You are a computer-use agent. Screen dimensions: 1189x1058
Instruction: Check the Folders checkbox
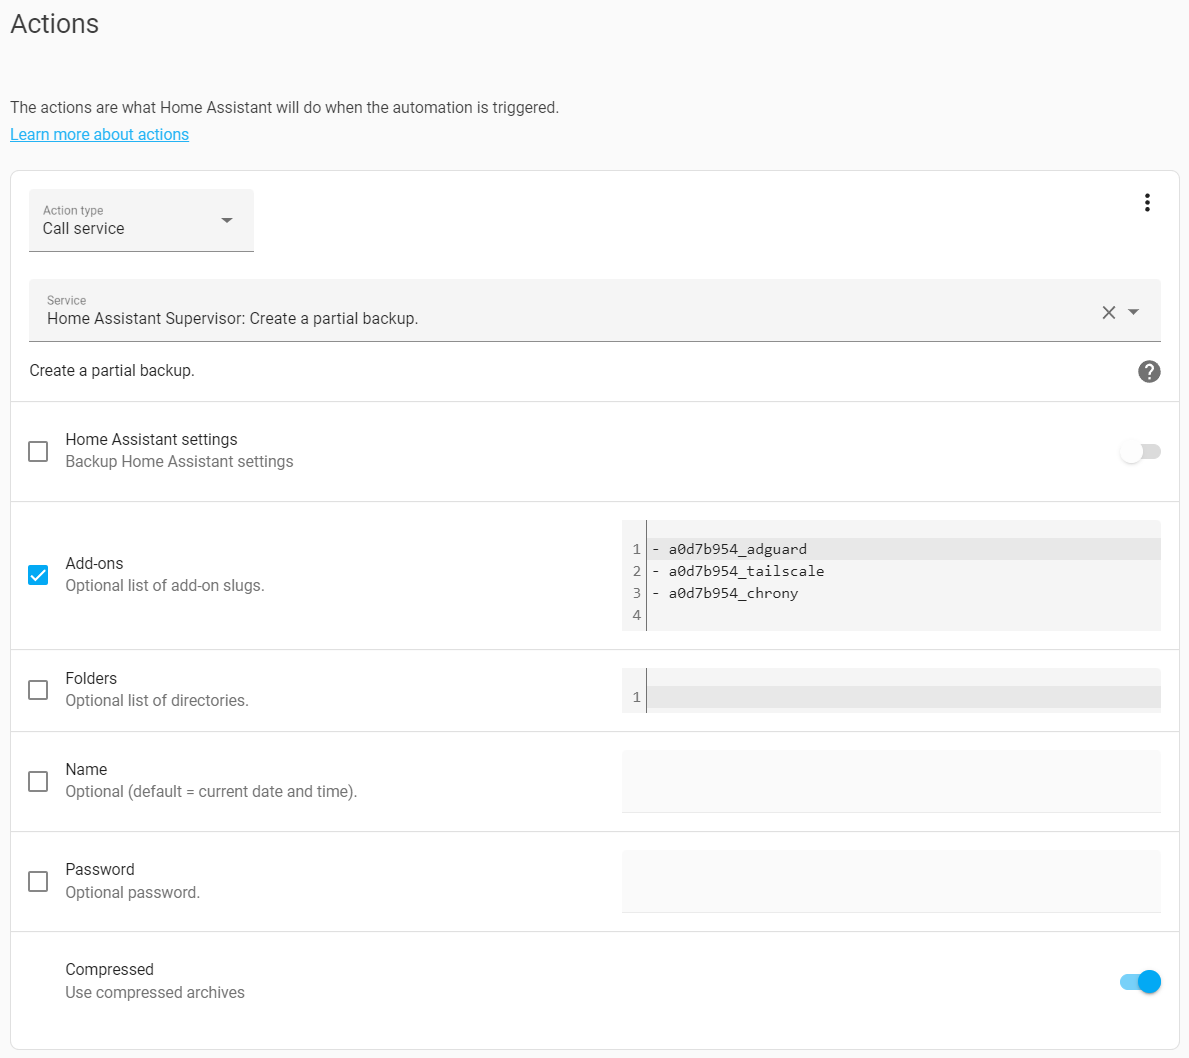pos(38,689)
